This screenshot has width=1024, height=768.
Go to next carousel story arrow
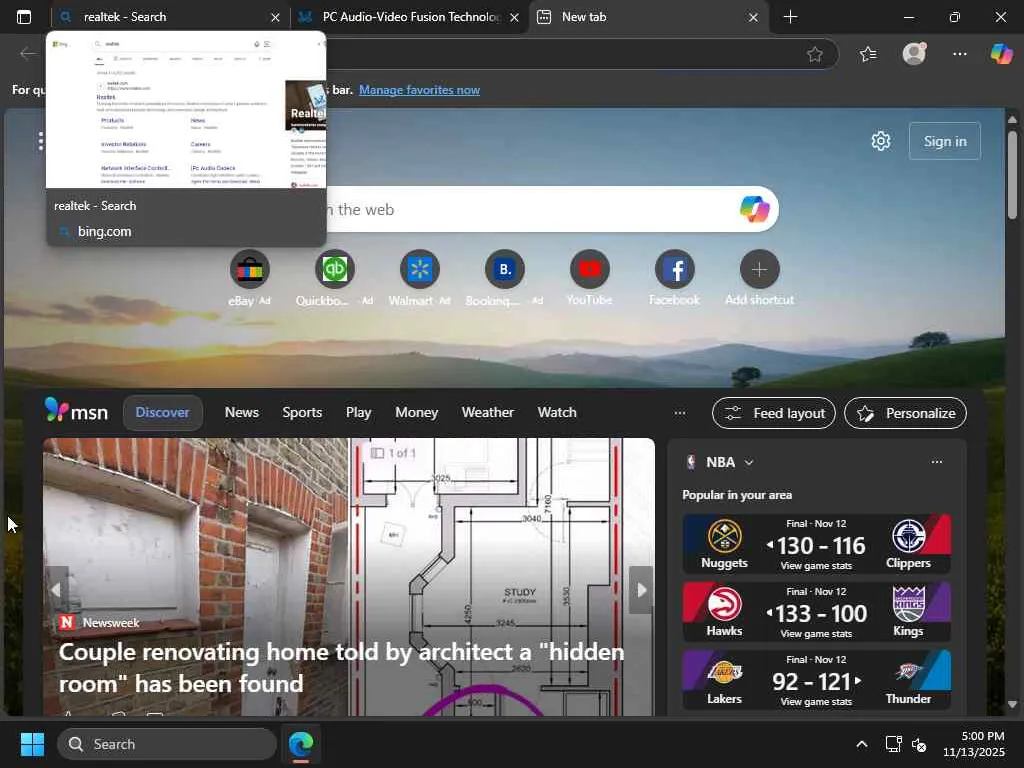(x=641, y=590)
